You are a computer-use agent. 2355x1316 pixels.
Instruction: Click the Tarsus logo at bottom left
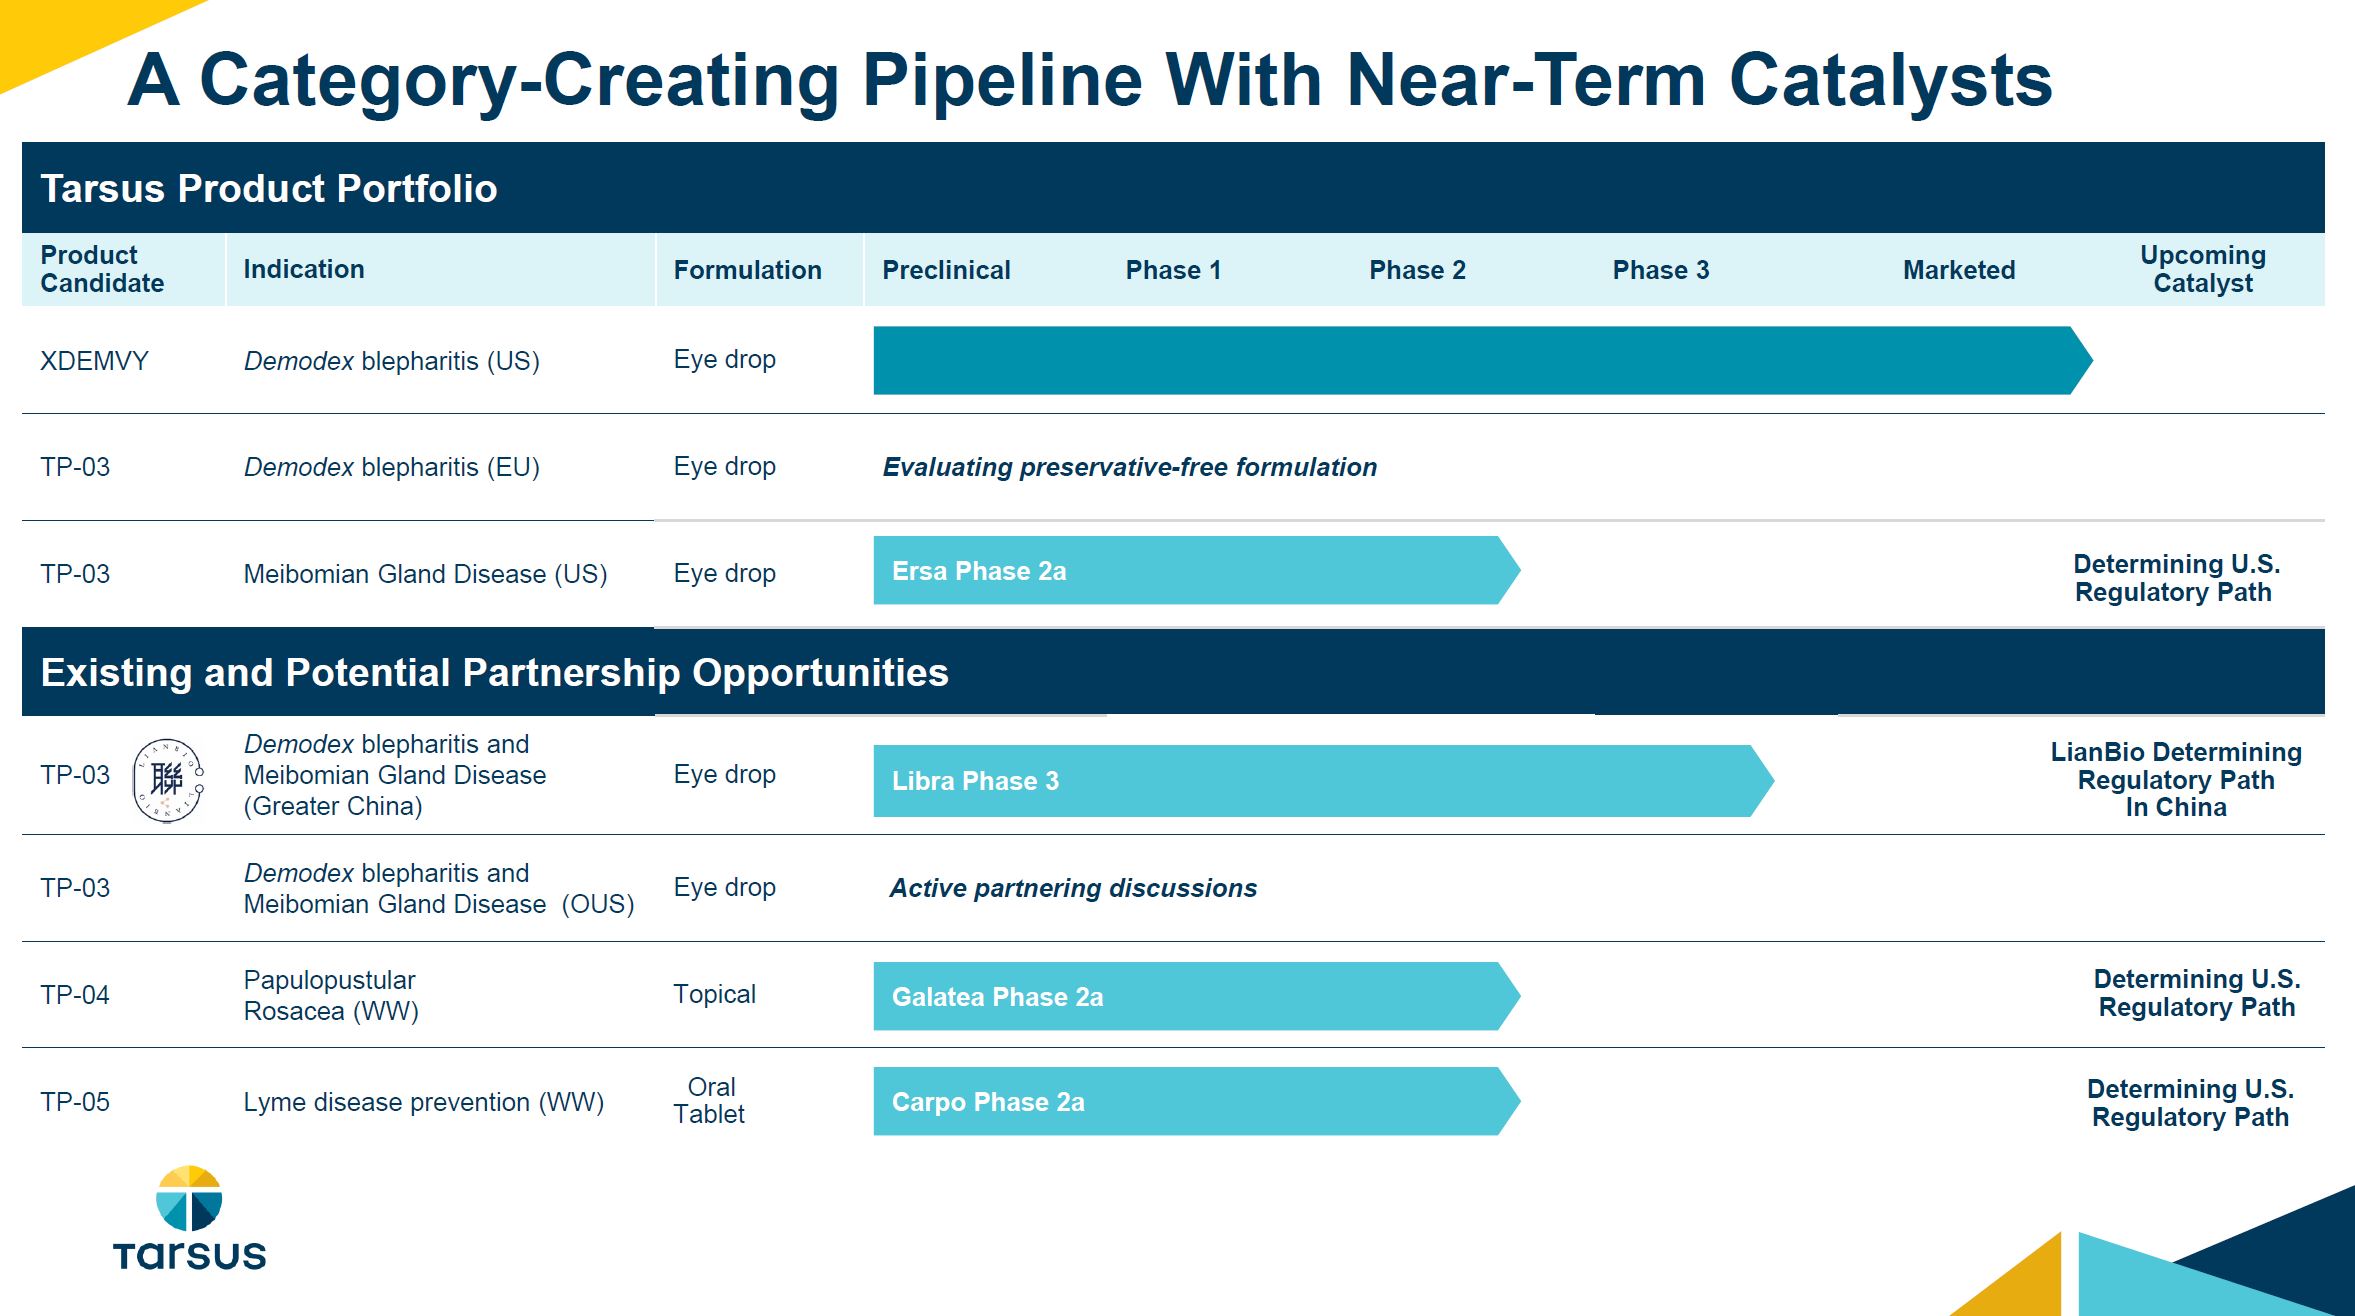[189, 1218]
